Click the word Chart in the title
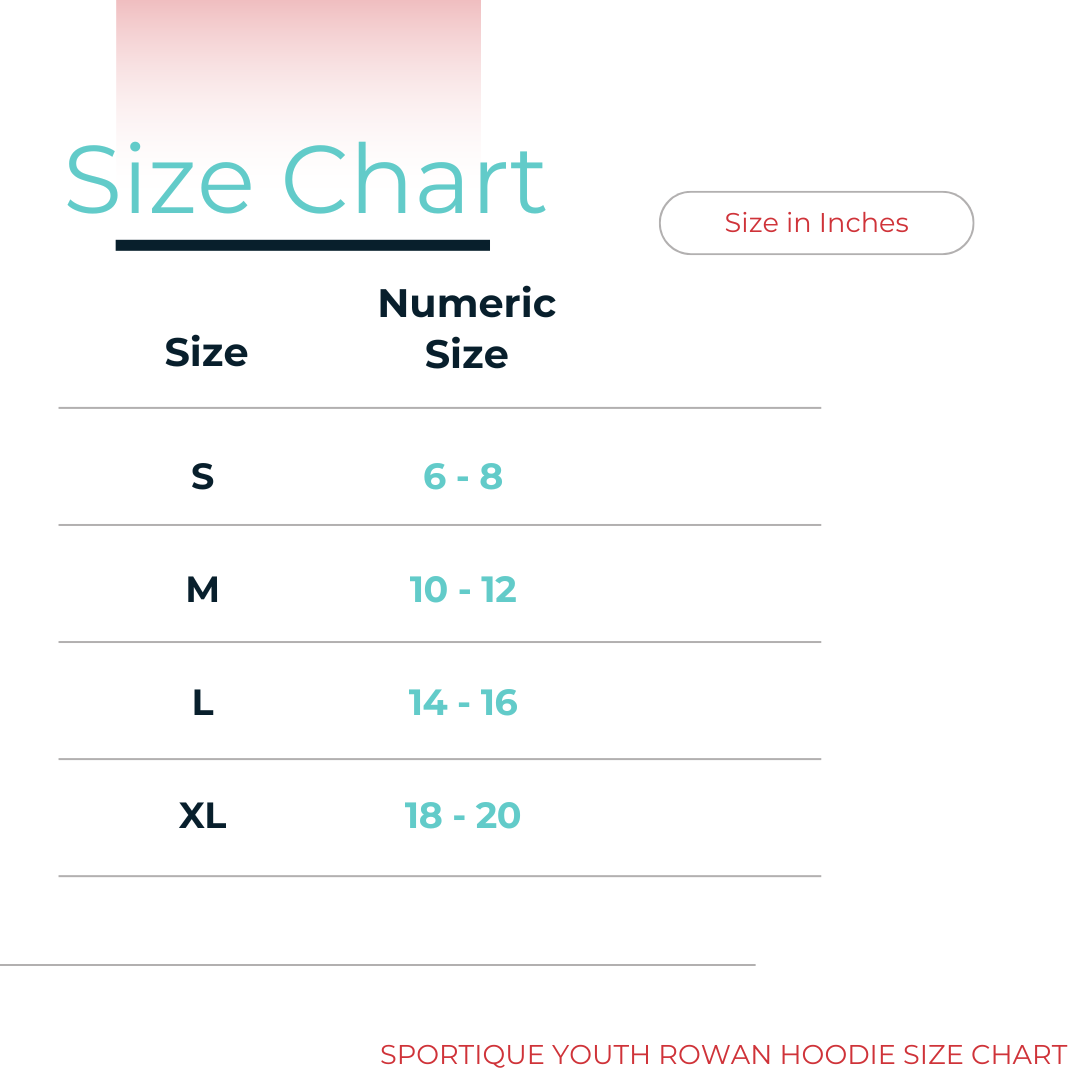This screenshot has width=1080, height=1080. click(414, 181)
